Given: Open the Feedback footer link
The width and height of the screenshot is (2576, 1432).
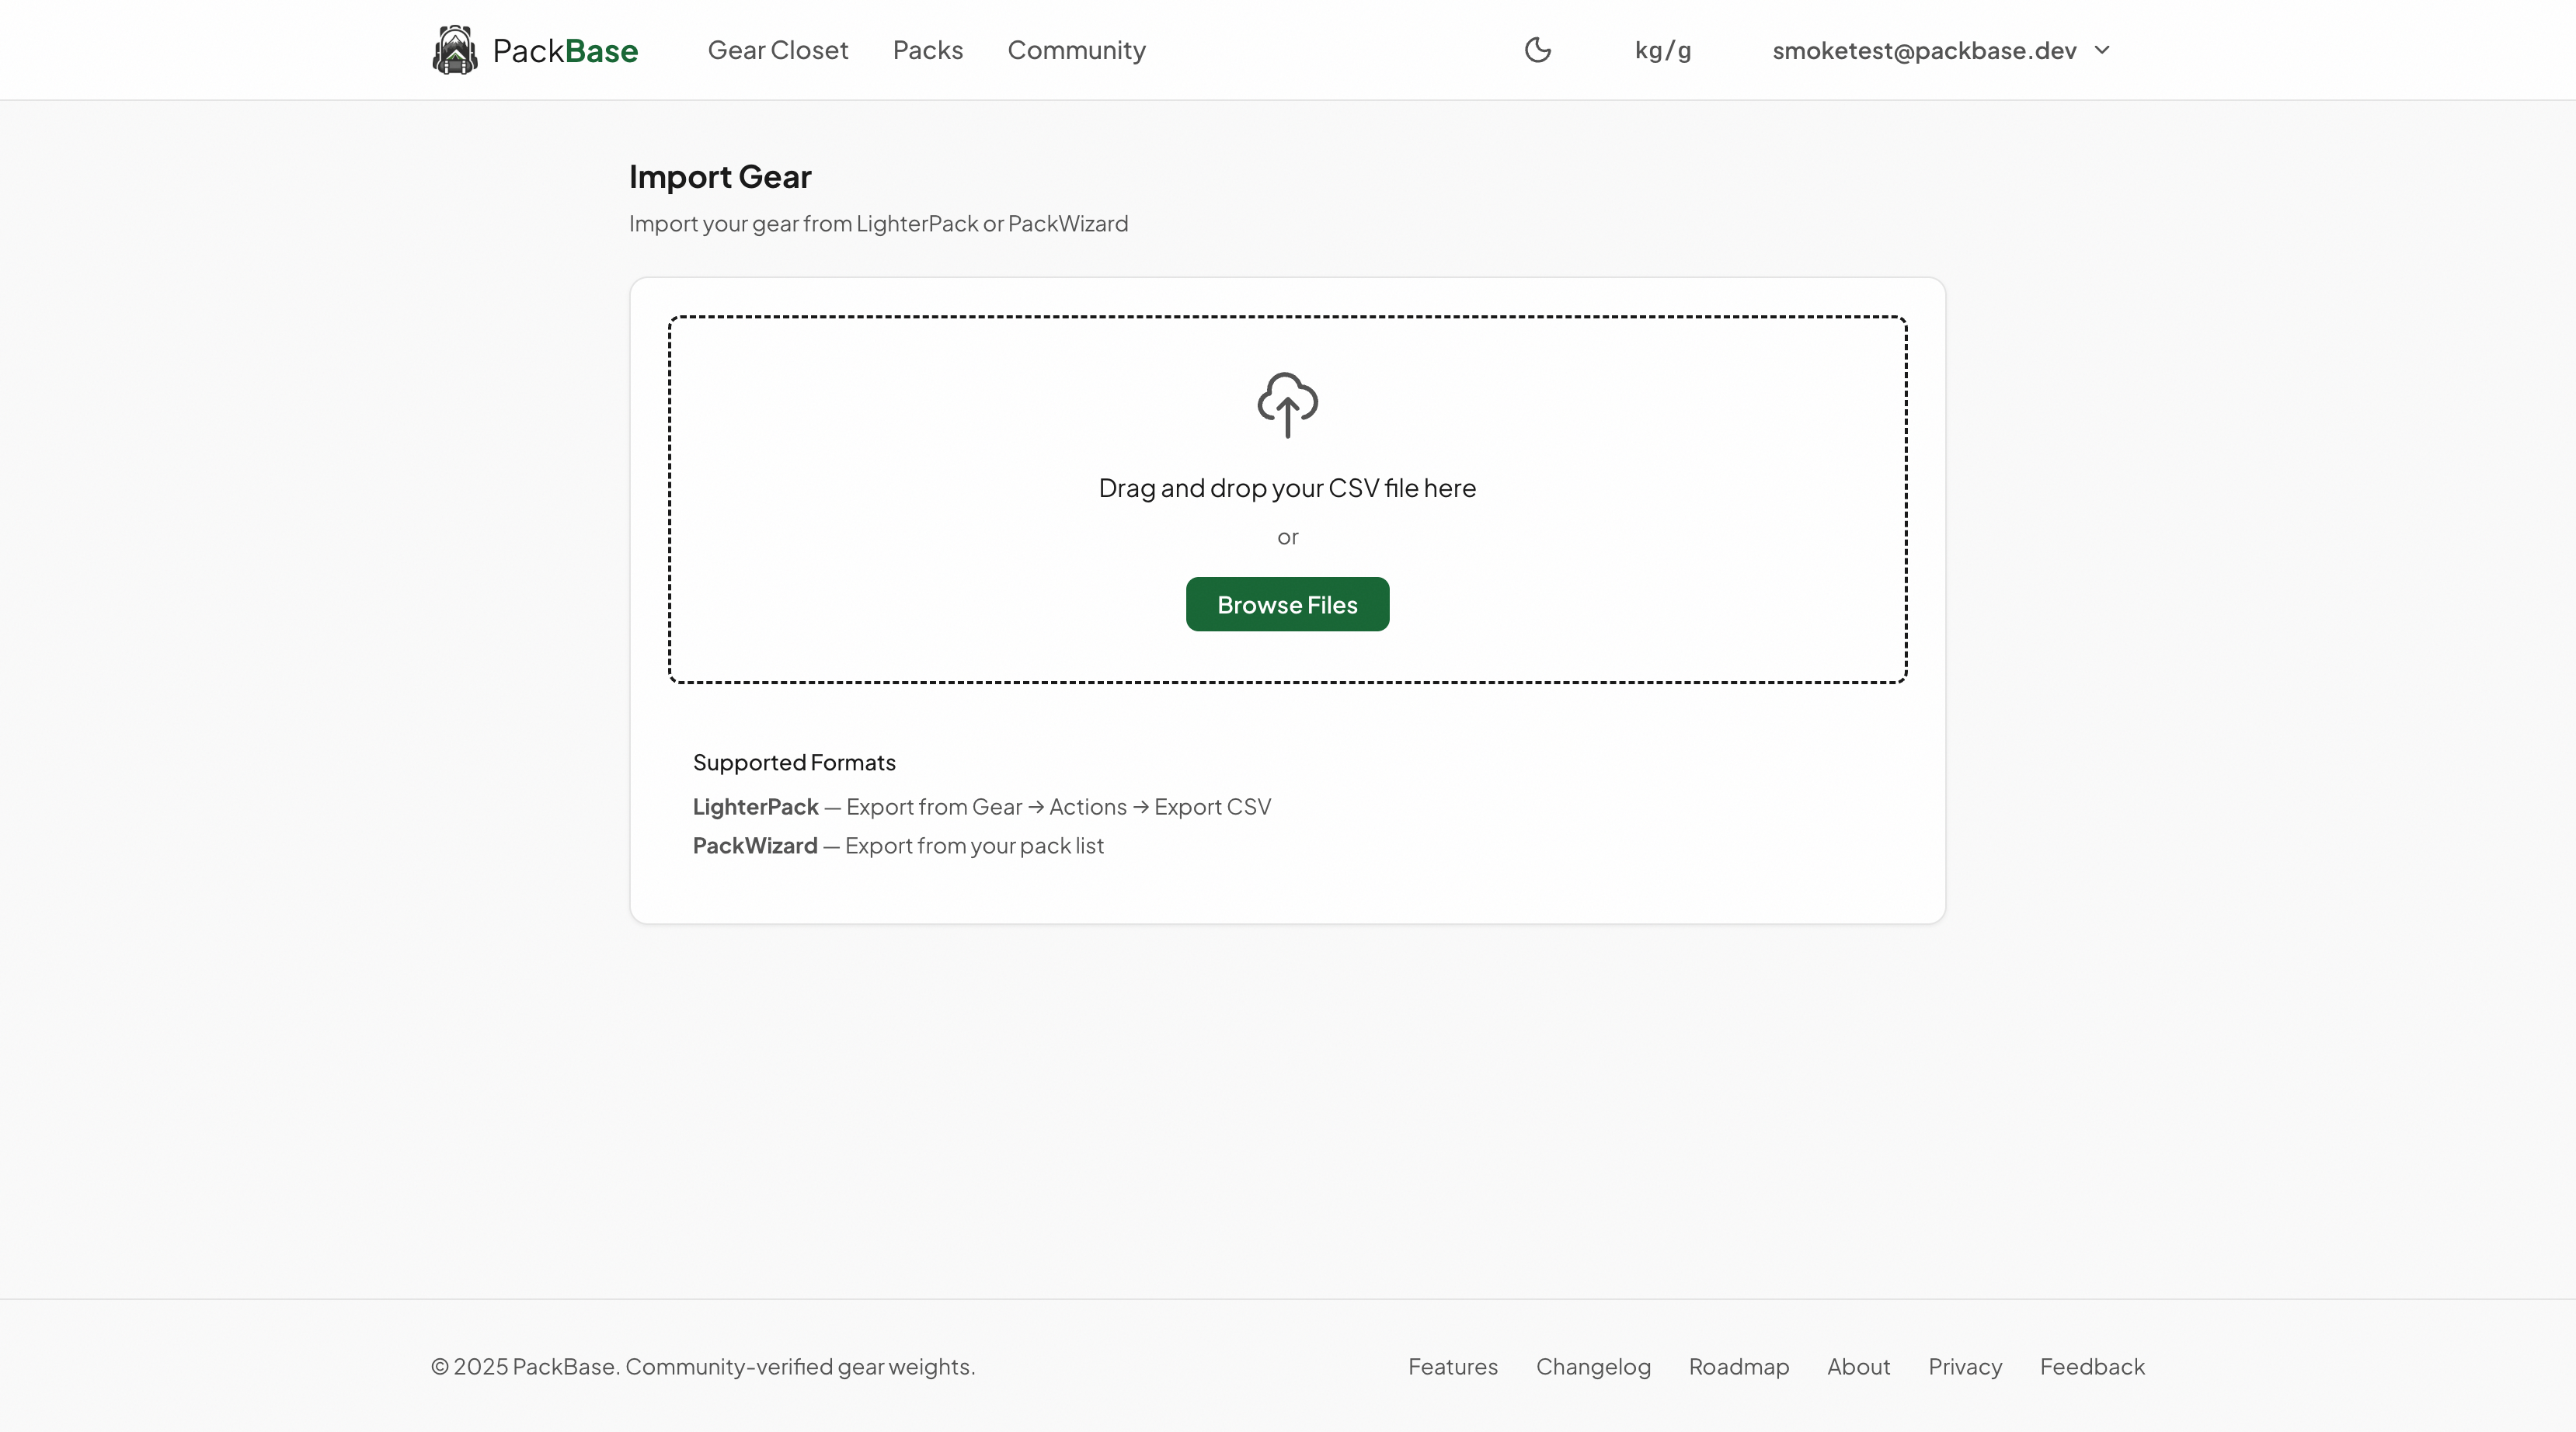Looking at the screenshot, I should (x=2092, y=1366).
